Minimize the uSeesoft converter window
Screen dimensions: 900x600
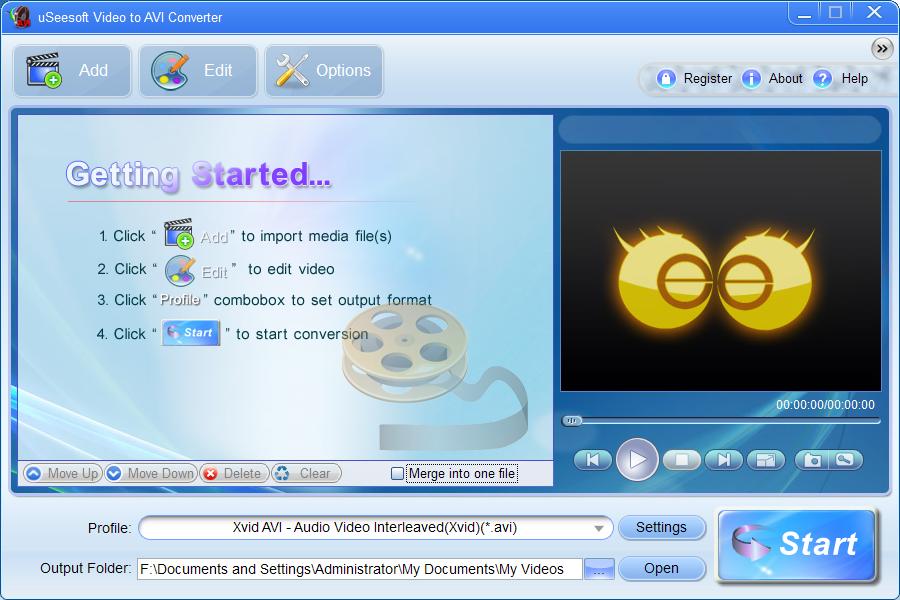[x=805, y=13]
